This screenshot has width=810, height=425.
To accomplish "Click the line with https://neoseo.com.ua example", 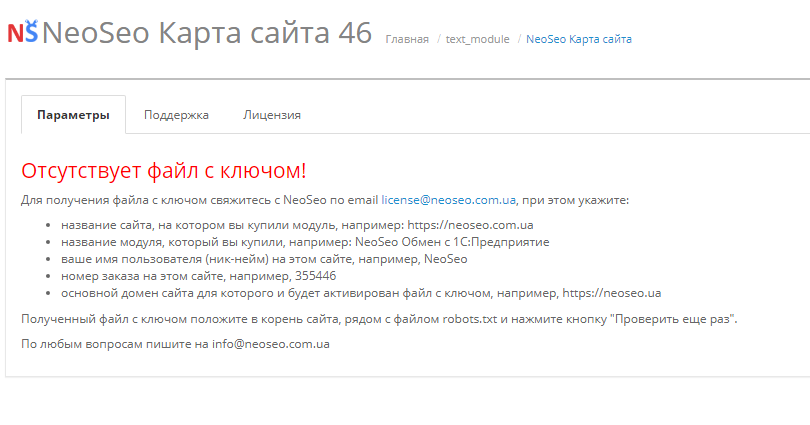I will [x=297, y=225].
